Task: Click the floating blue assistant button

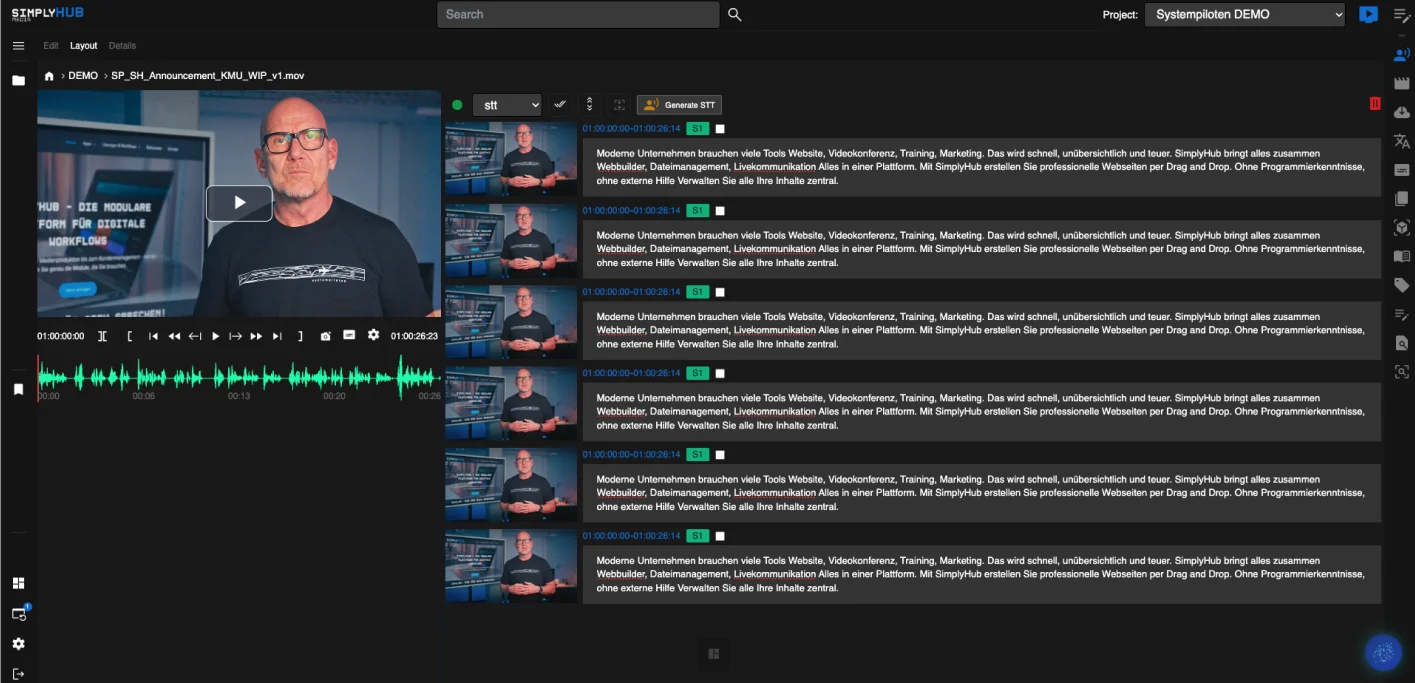Action: click(1384, 653)
